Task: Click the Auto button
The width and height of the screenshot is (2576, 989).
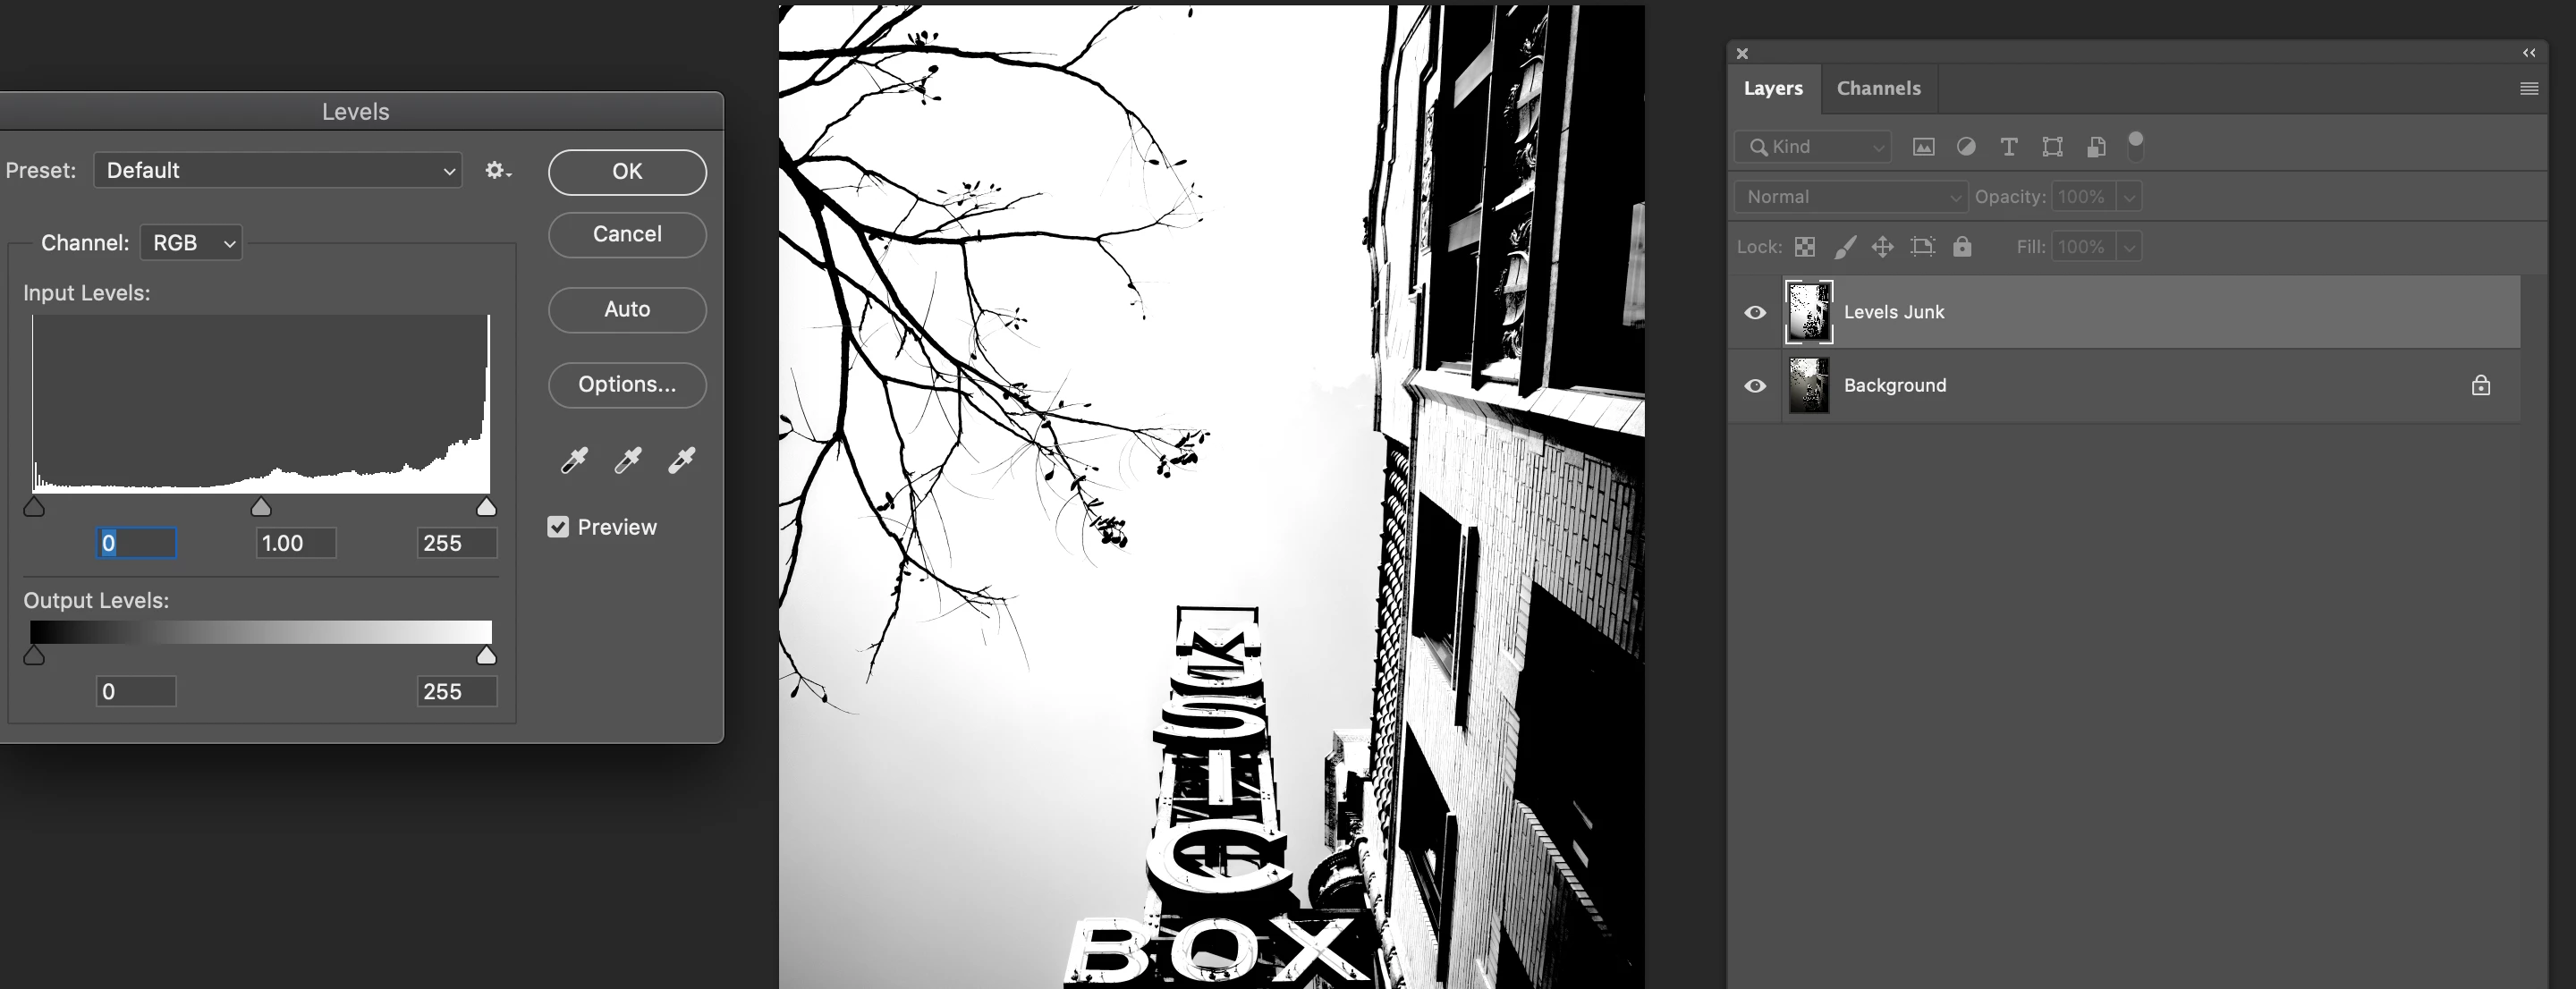Action: click(x=627, y=310)
